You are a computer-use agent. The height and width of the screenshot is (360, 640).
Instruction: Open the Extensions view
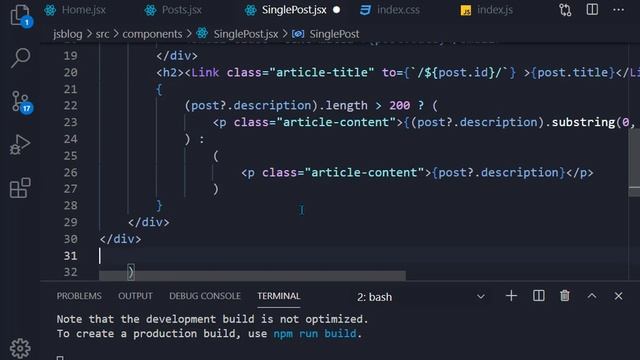point(20,188)
